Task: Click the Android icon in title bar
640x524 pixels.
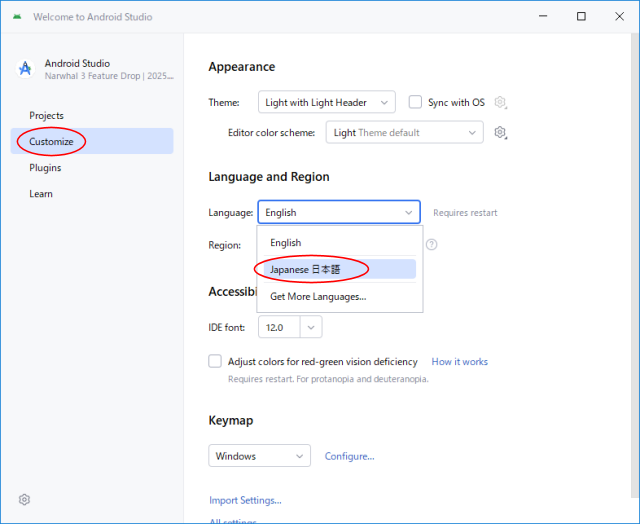Action: tap(17, 17)
